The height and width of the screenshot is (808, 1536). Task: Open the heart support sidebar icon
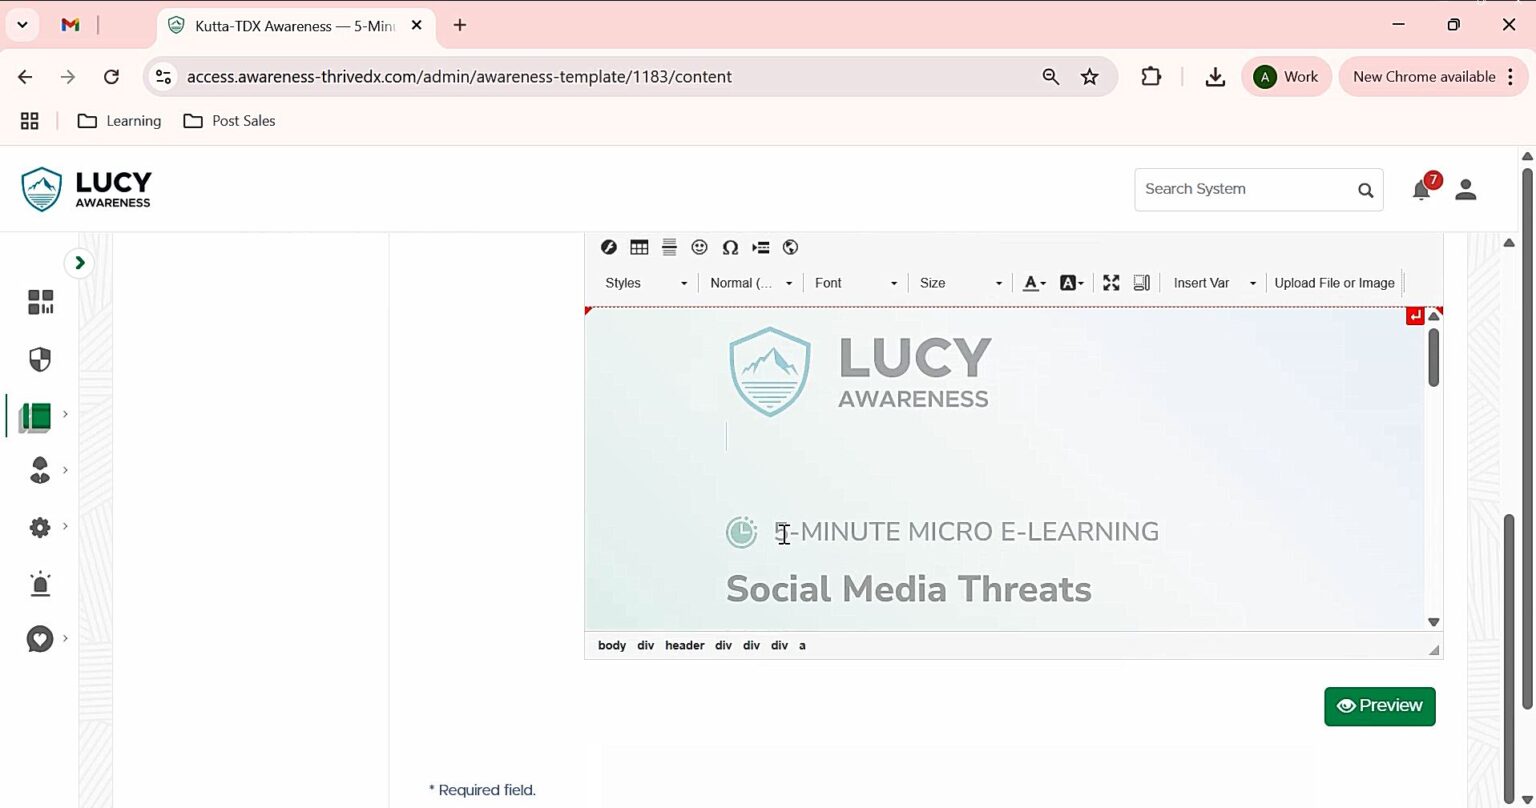[x=40, y=639]
